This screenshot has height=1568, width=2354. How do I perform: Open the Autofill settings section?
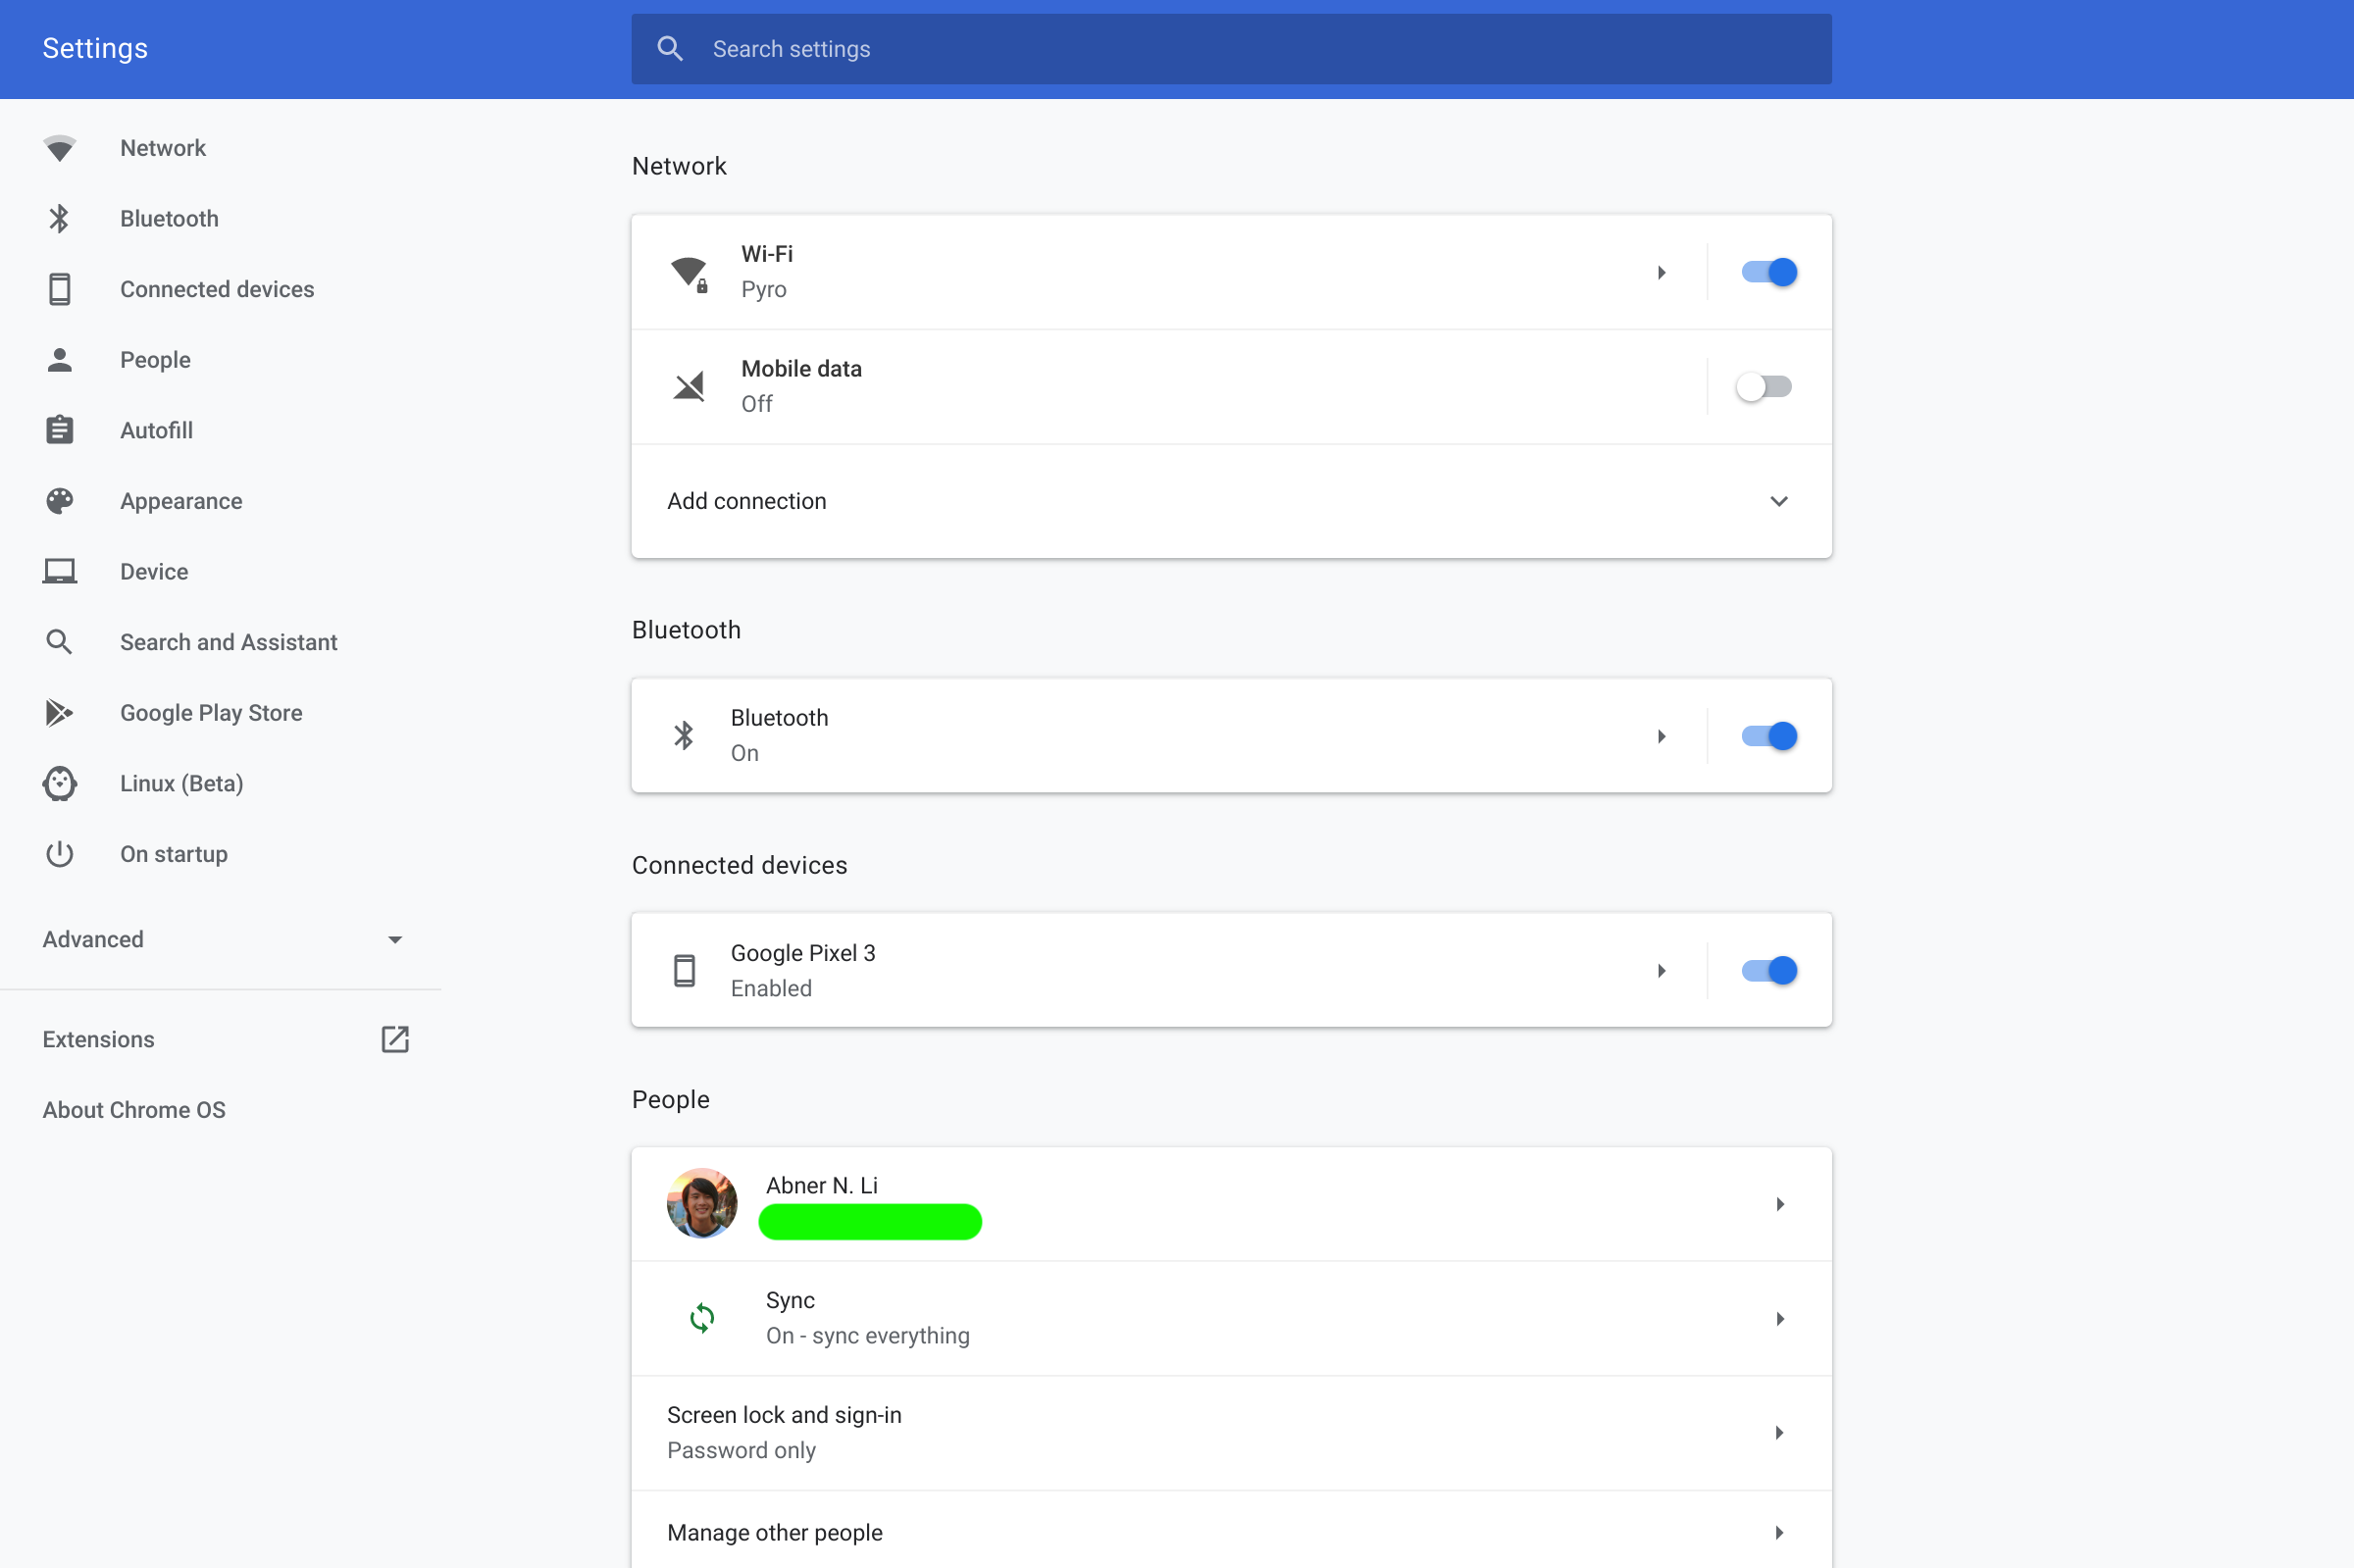click(157, 430)
